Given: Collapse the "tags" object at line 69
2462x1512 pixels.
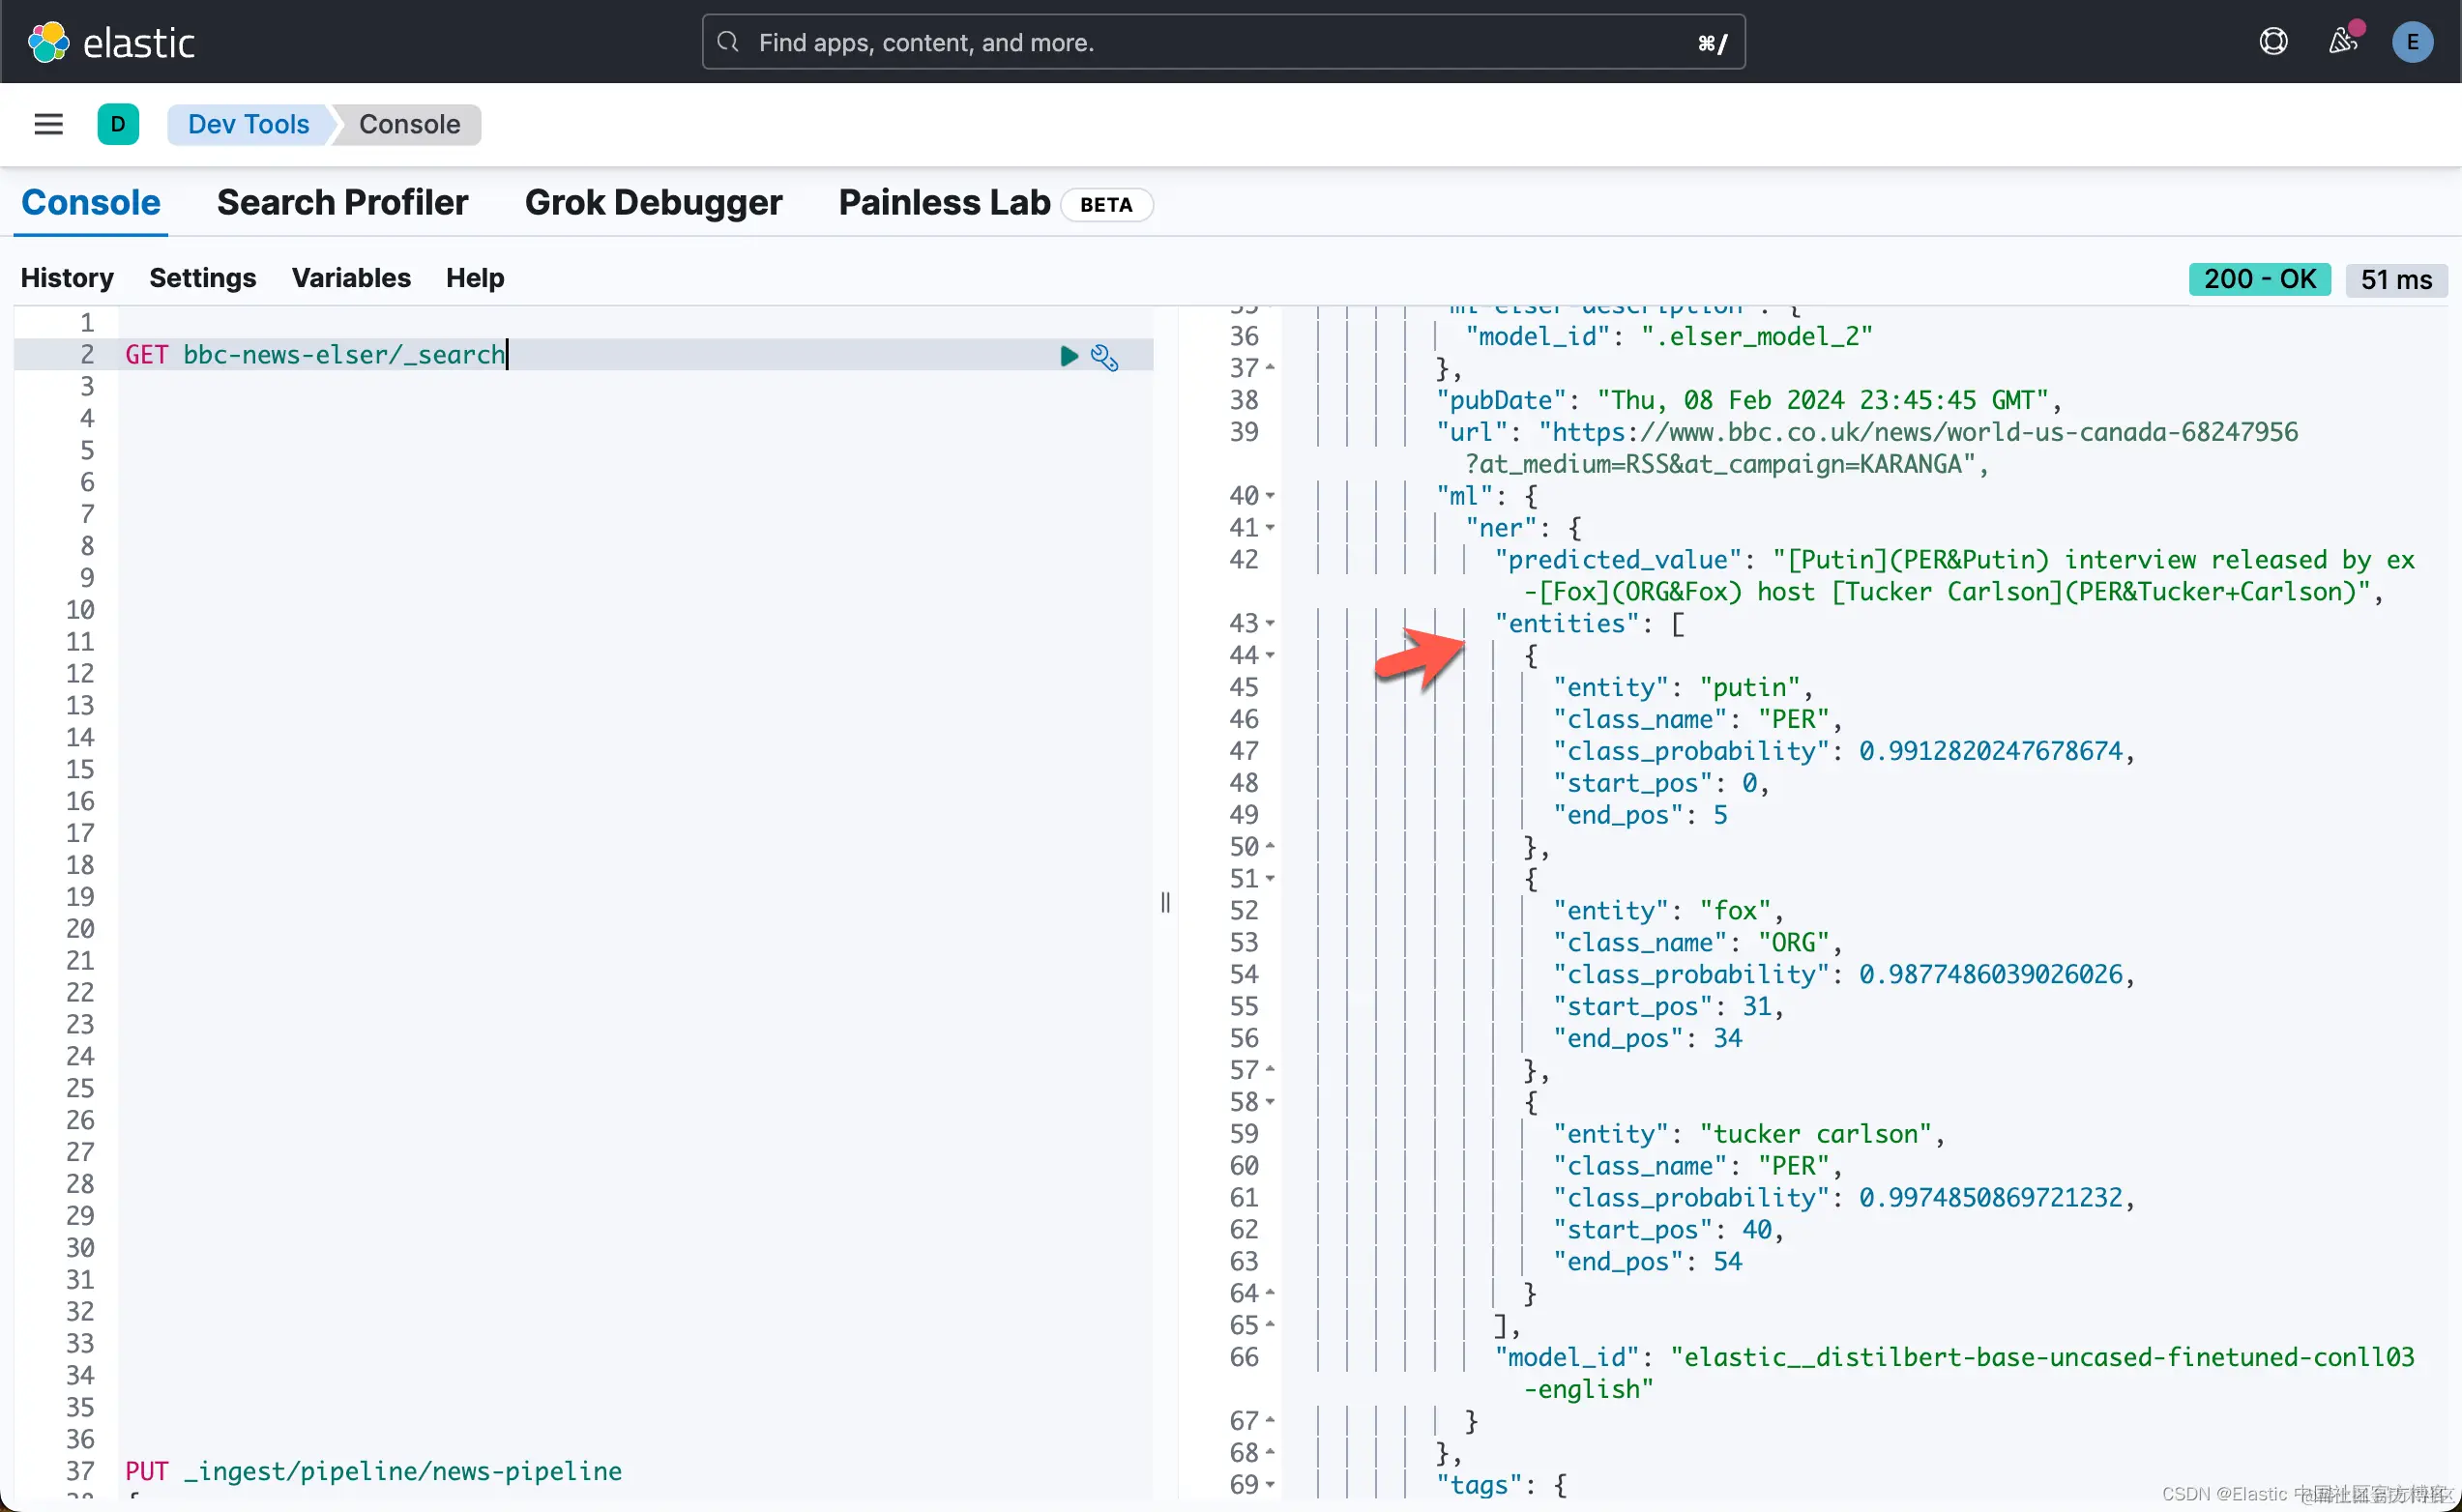Looking at the screenshot, I should click(1270, 1484).
